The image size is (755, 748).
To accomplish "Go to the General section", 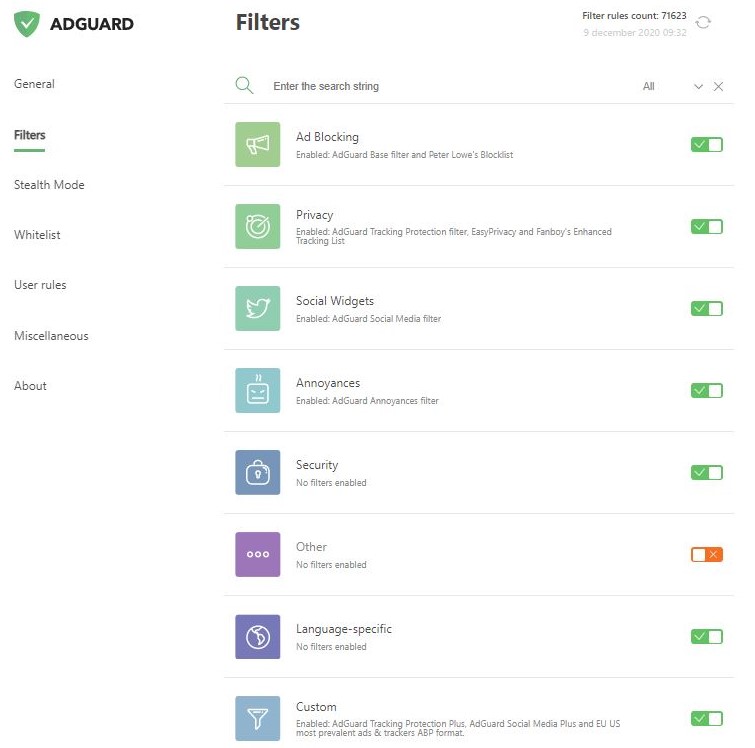I will 34,84.
